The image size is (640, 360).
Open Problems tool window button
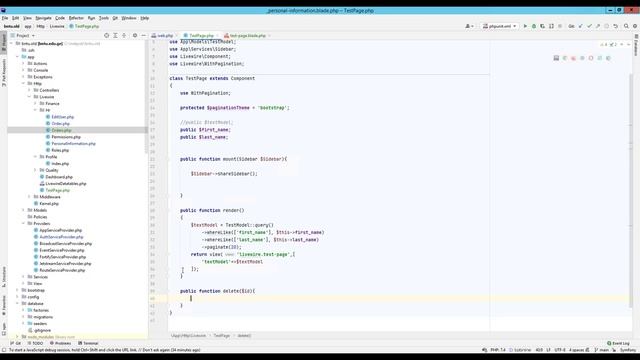pos(60,343)
